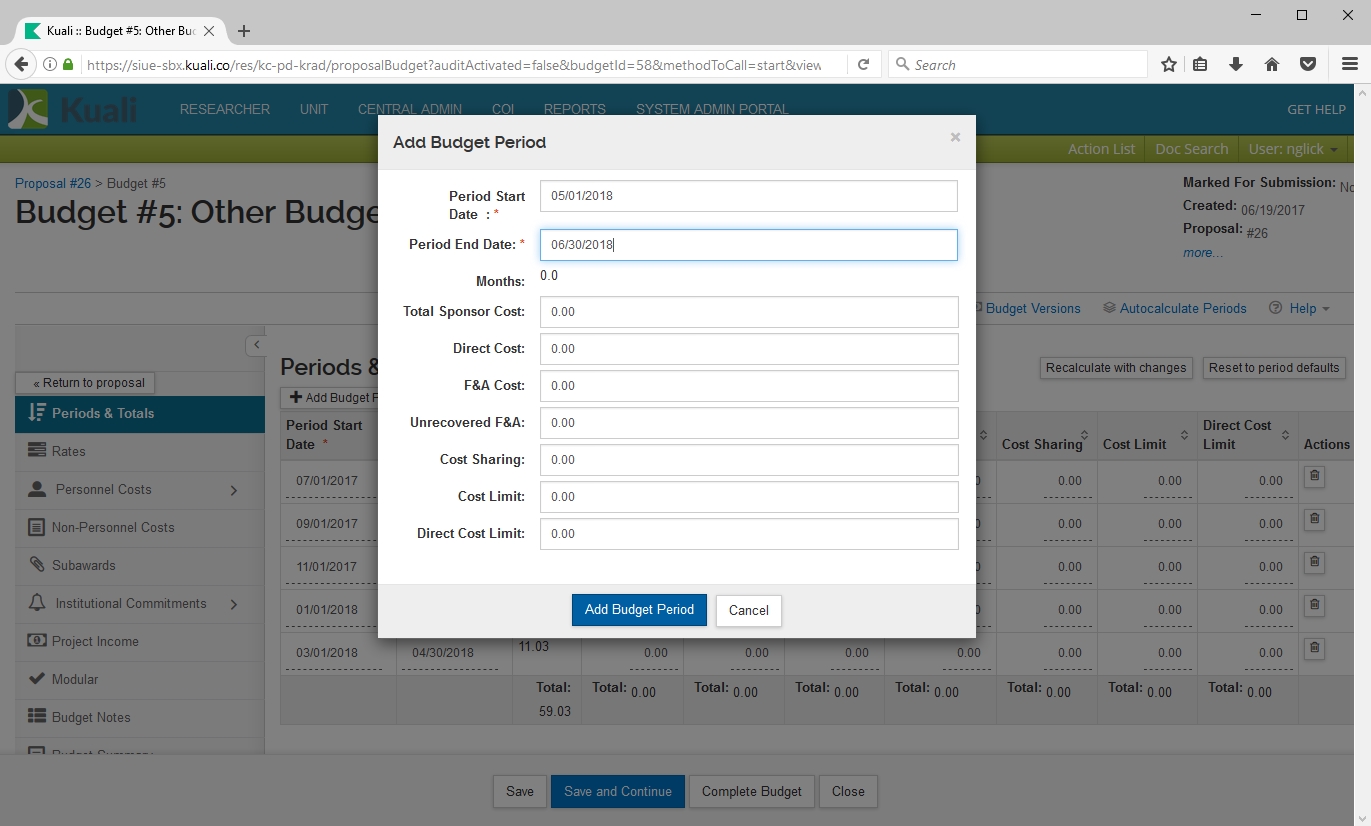This screenshot has width=1371, height=826.
Task: Click the Firefox bookmark star icon
Action: point(1168,65)
